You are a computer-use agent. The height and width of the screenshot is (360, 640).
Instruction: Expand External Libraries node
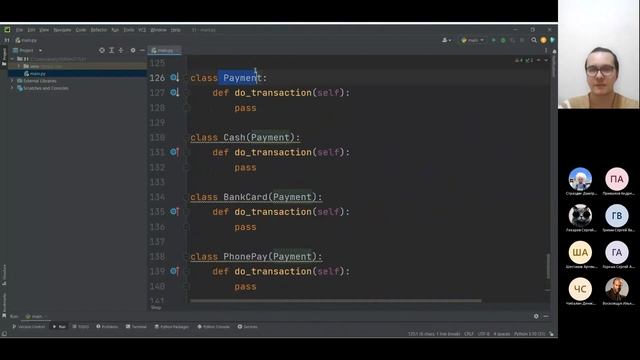click(12, 81)
